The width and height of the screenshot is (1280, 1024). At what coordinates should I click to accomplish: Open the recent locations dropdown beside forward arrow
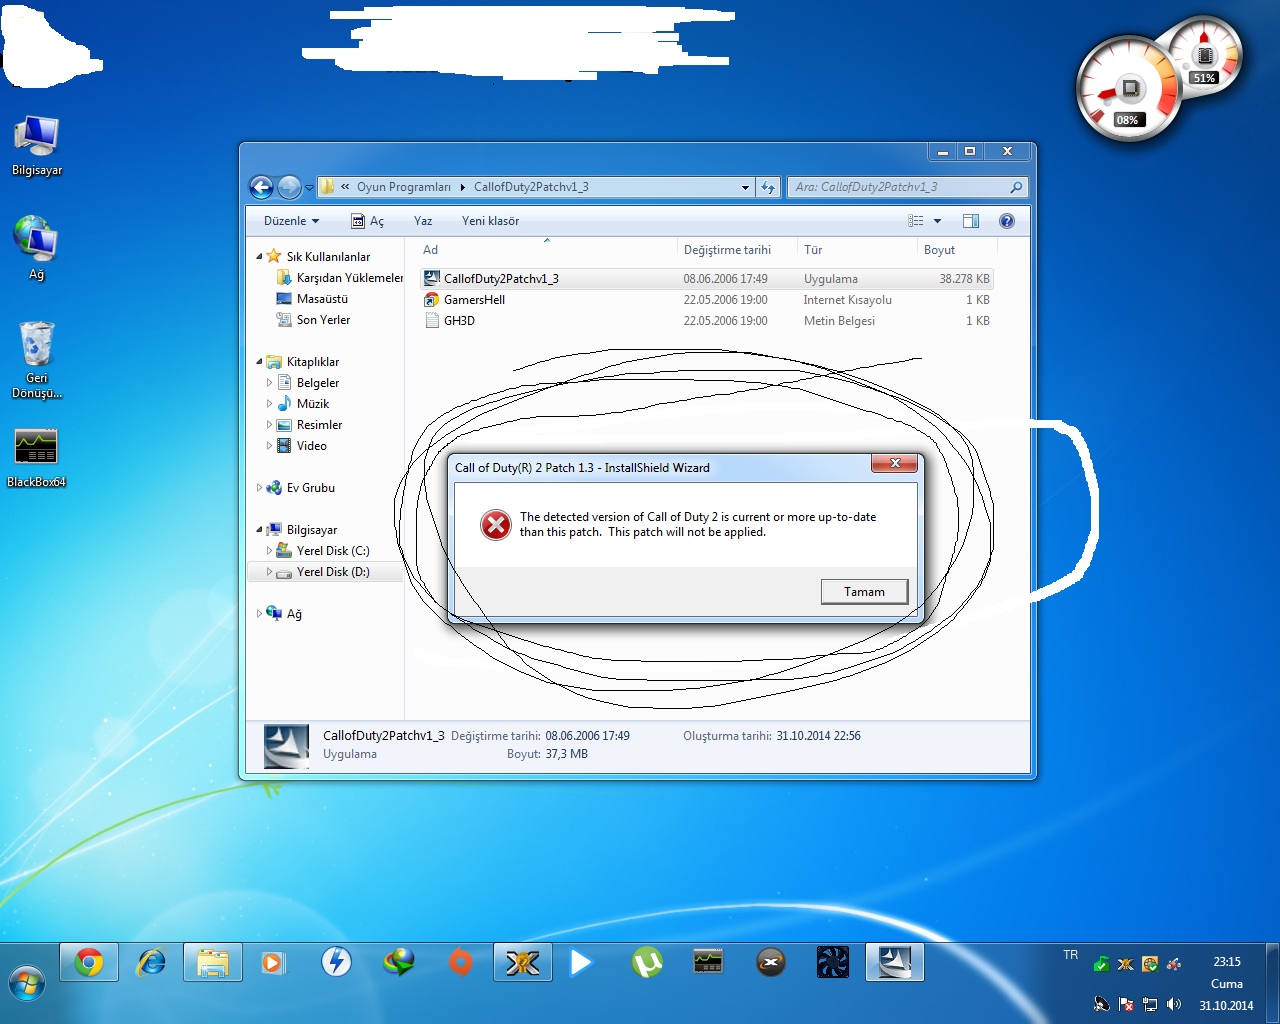coord(309,187)
